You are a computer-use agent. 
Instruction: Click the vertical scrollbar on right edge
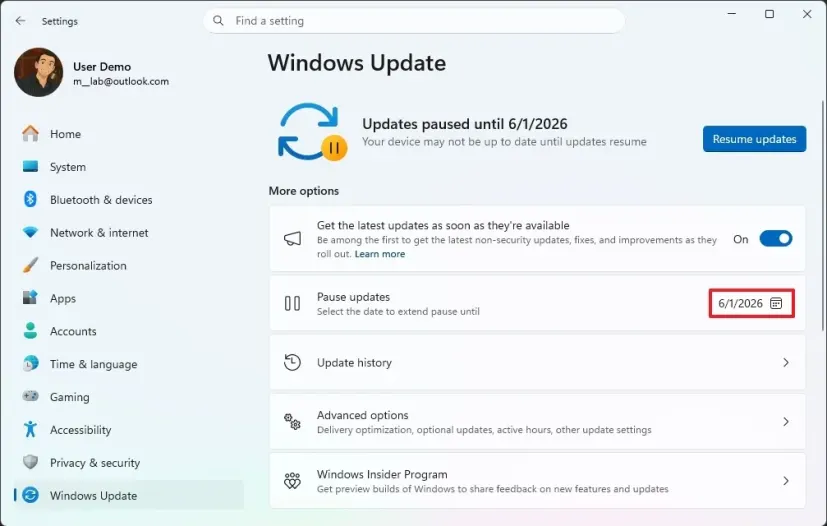[x=822, y=216]
